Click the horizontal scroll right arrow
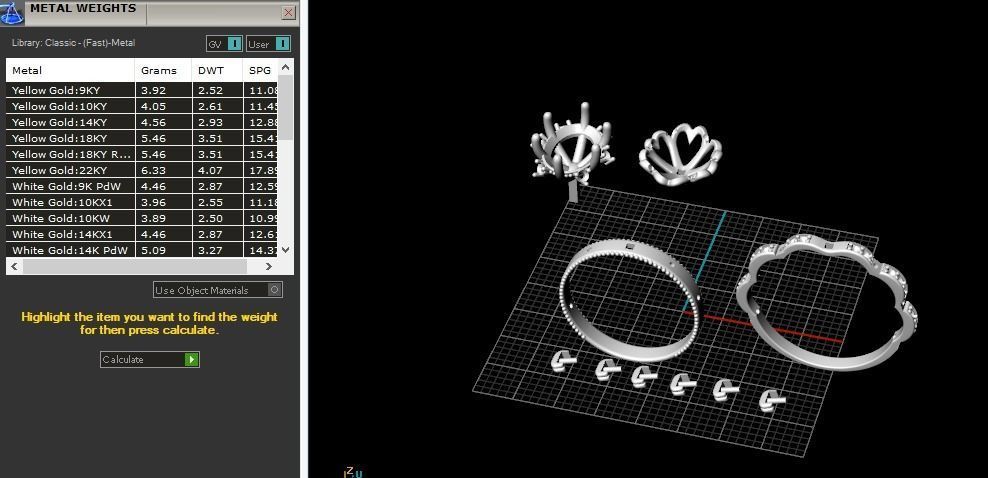The image size is (988, 478). 268,266
